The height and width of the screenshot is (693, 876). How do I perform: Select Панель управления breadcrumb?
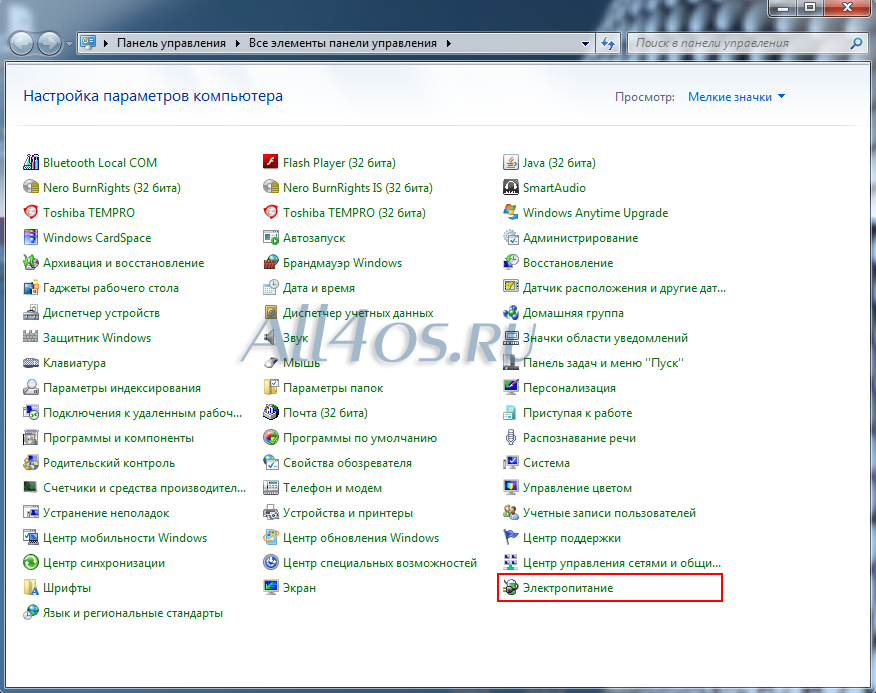click(x=172, y=43)
